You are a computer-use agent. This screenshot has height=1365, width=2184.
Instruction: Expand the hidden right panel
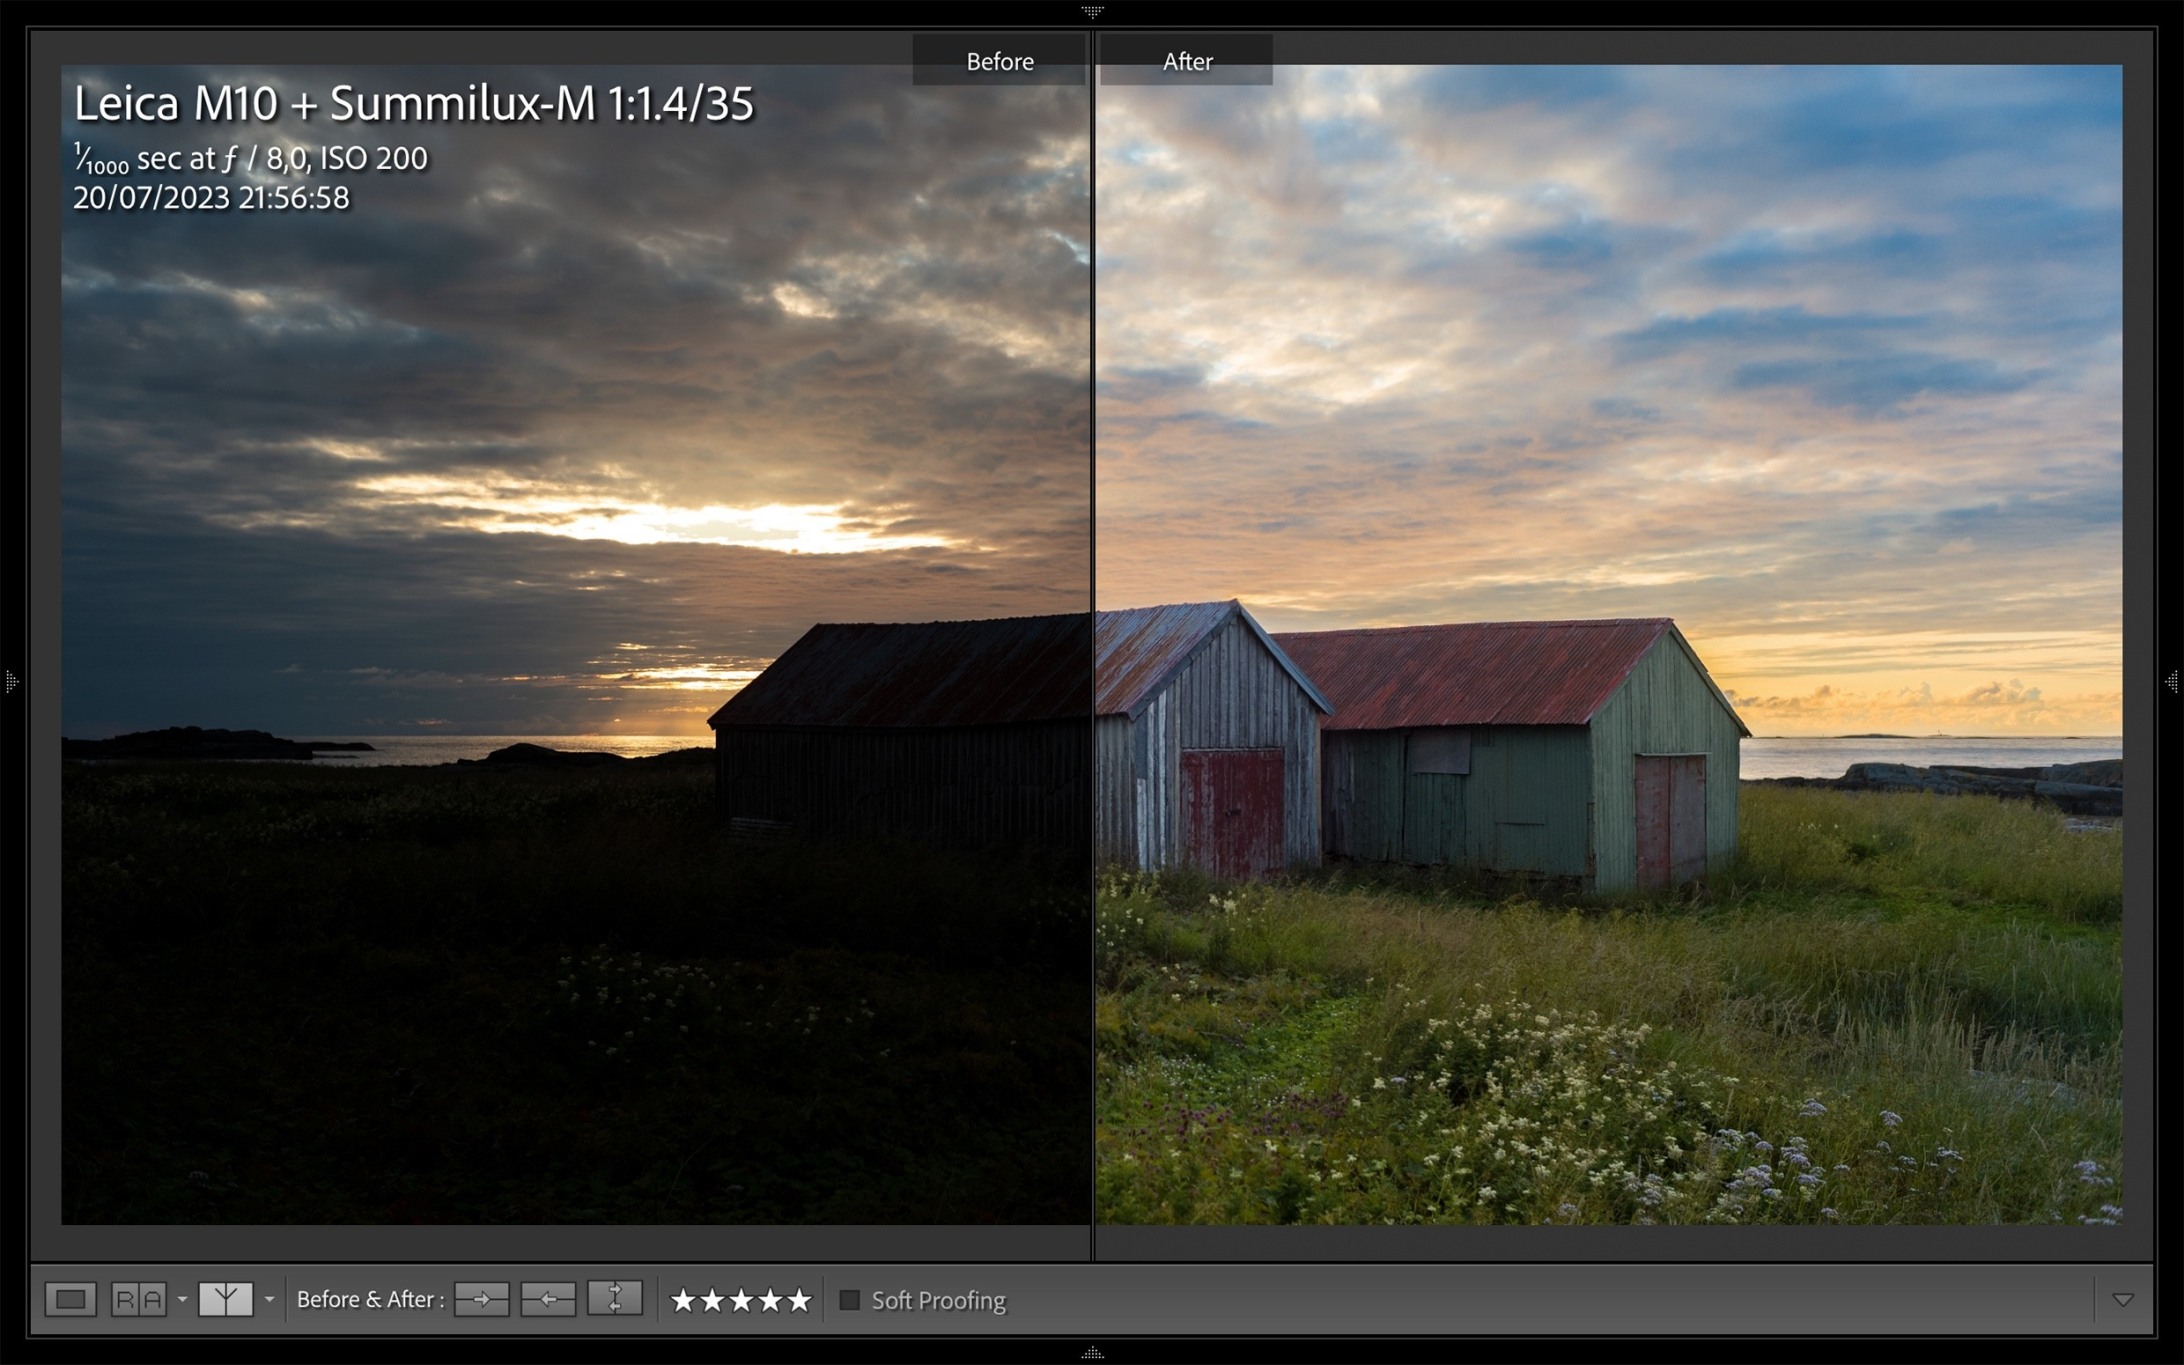(2172, 682)
